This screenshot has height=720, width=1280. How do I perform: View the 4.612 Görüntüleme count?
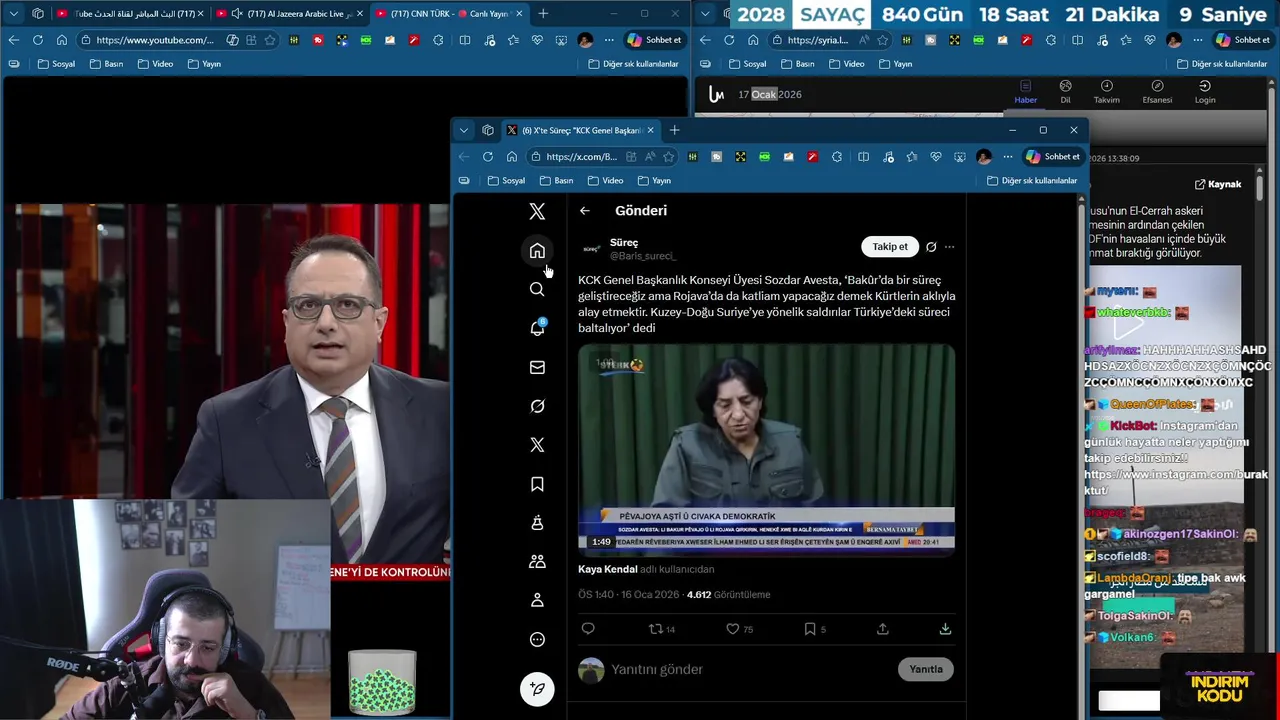click(728, 594)
